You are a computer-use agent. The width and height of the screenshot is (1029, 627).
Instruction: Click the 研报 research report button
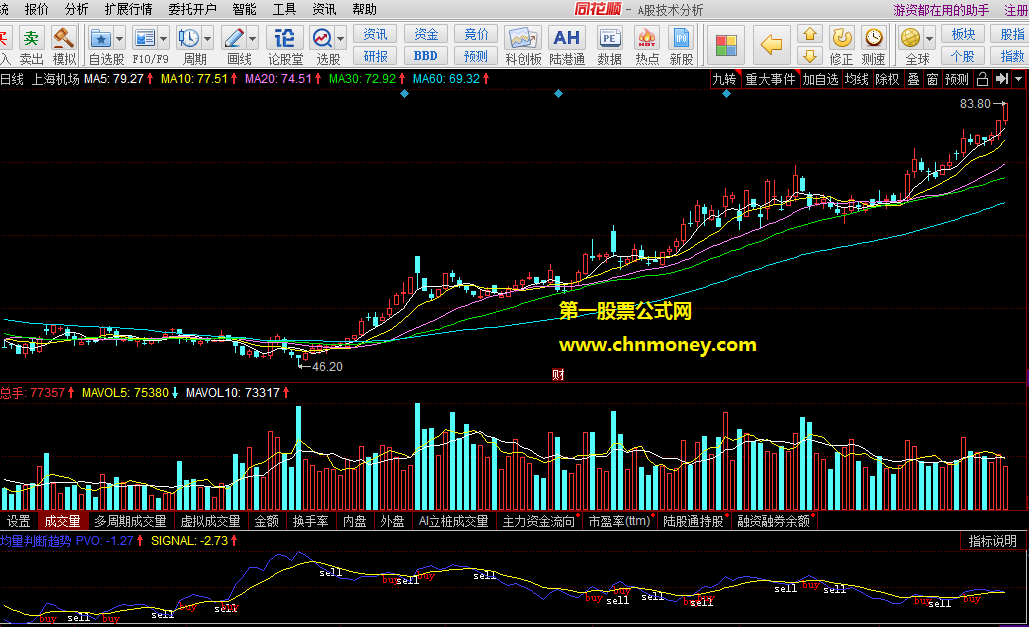click(x=375, y=56)
